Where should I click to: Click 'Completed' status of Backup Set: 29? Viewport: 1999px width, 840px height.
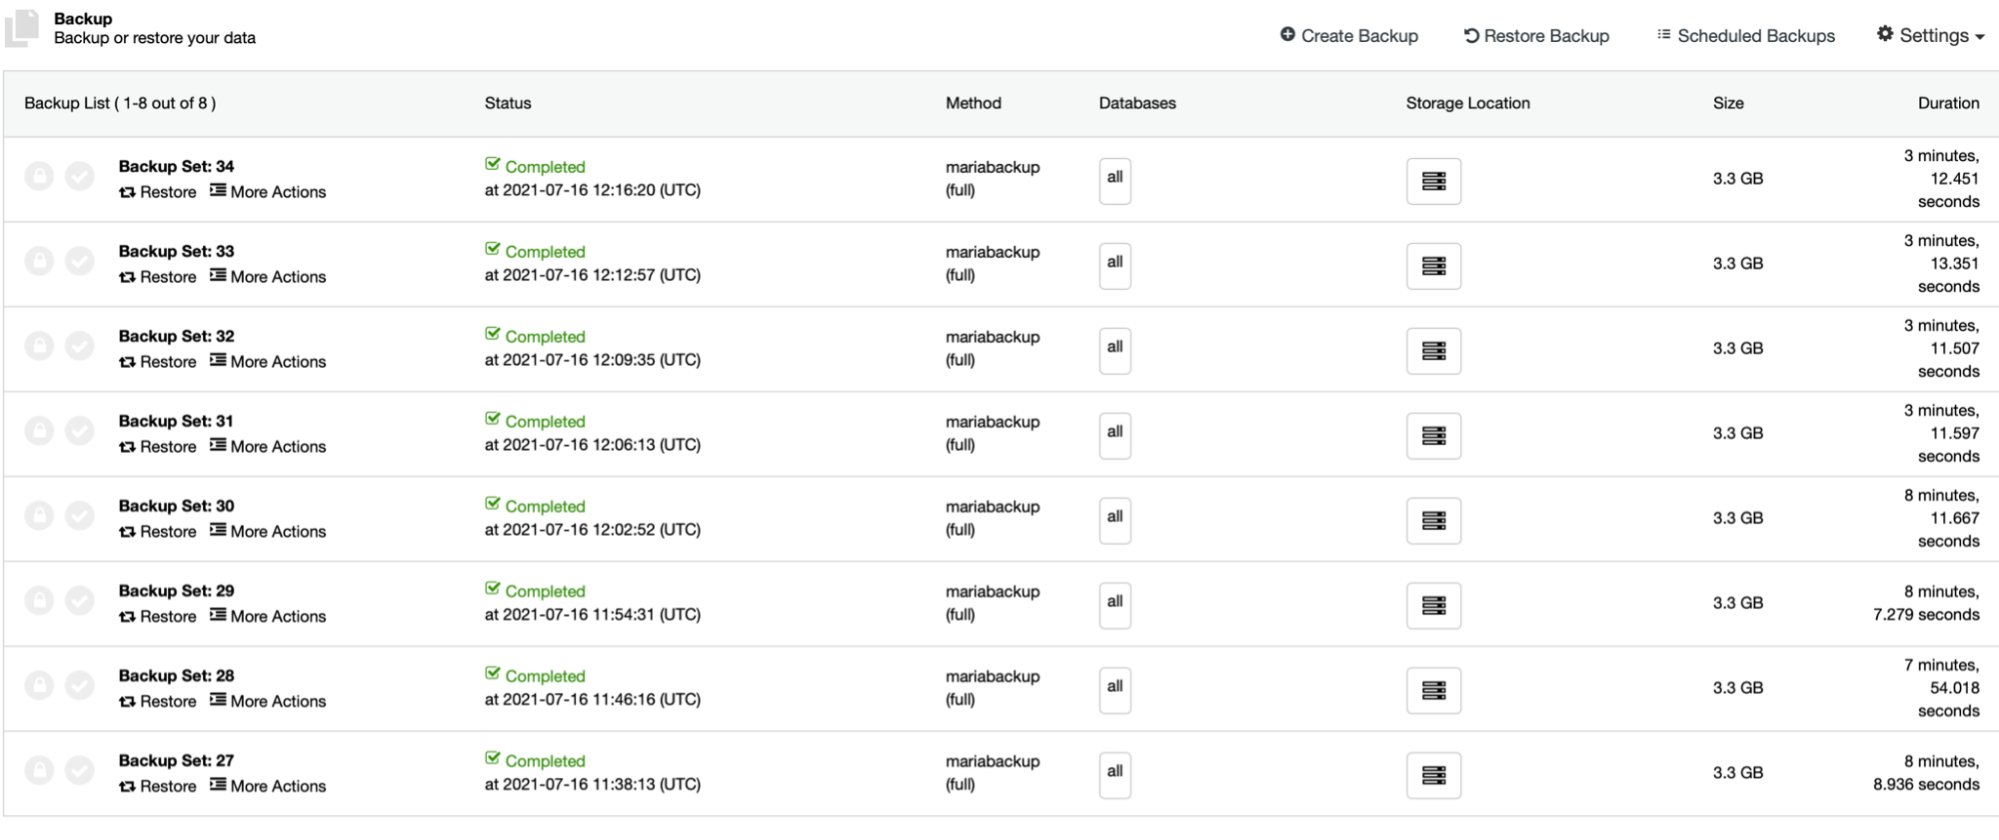tap(535, 591)
